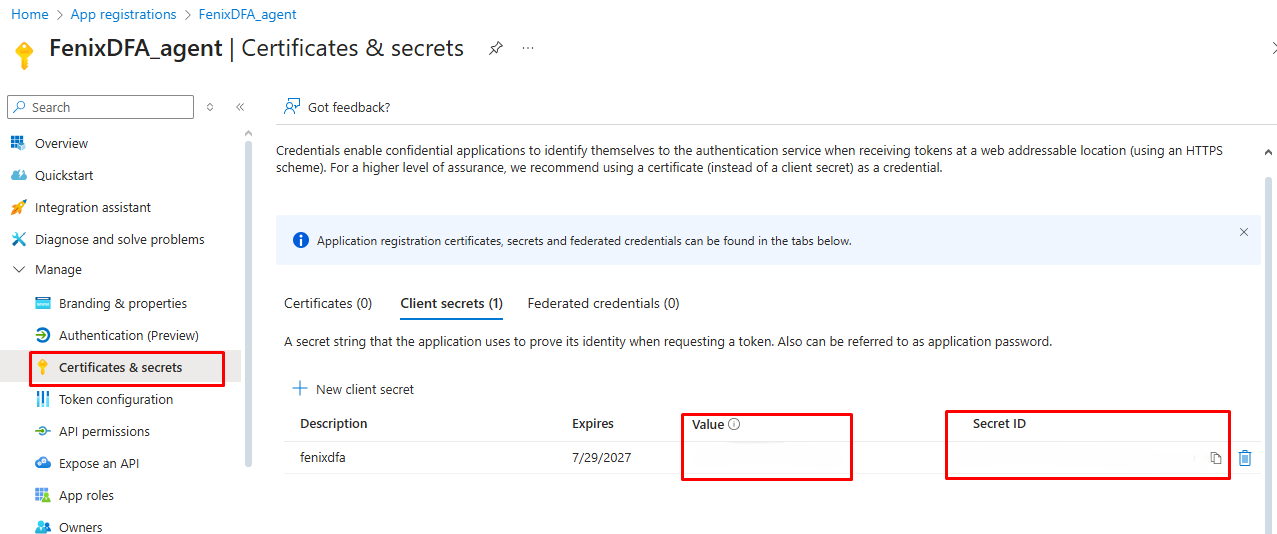The image size is (1277, 534).
Task: Collapse the credentials description chevron
Action: click(x=1268, y=152)
